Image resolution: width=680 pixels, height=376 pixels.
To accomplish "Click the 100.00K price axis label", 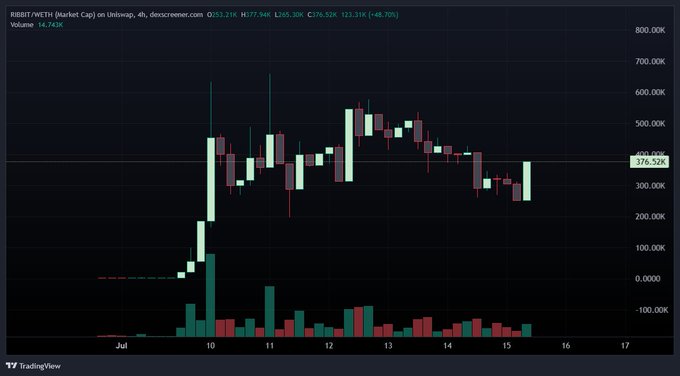I will click(x=650, y=248).
